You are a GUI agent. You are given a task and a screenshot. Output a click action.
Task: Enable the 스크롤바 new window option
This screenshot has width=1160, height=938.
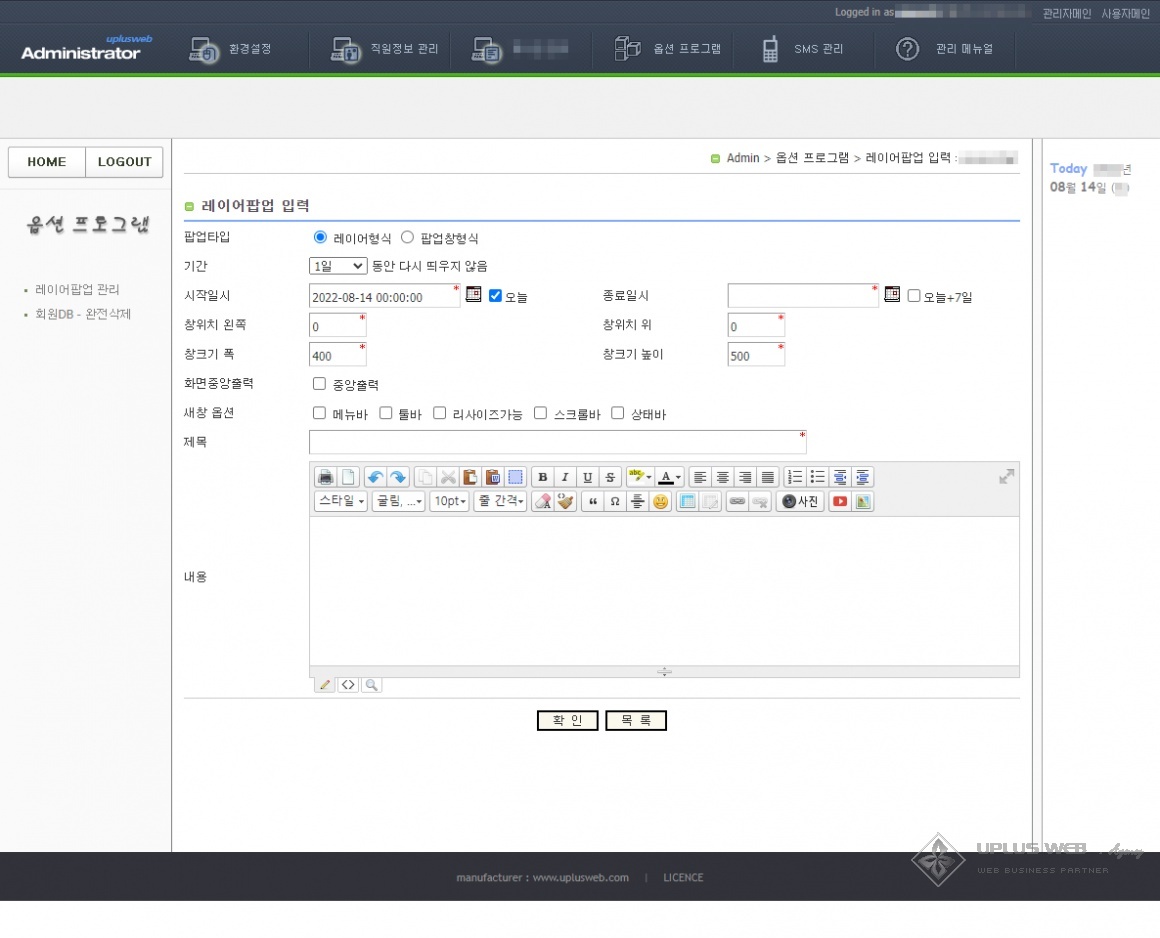pyautogui.click(x=540, y=413)
